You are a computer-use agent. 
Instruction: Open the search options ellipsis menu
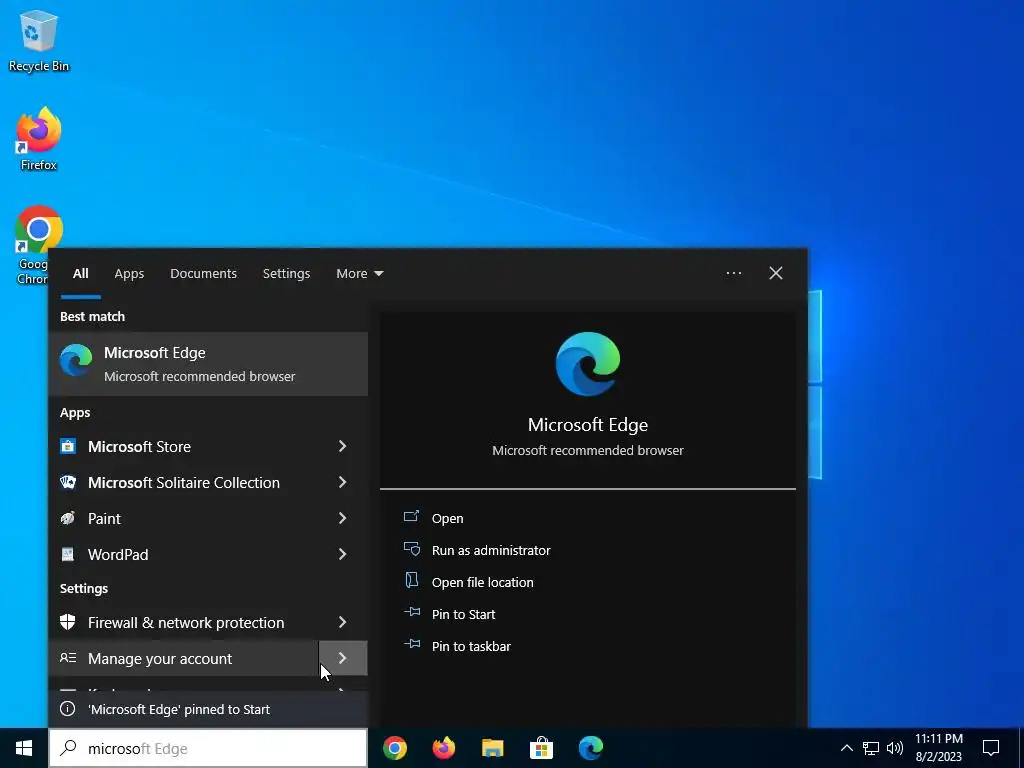[733, 273]
